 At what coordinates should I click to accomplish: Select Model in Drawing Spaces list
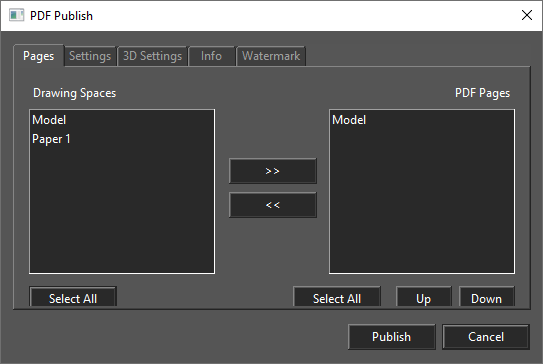tap(122, 120)
